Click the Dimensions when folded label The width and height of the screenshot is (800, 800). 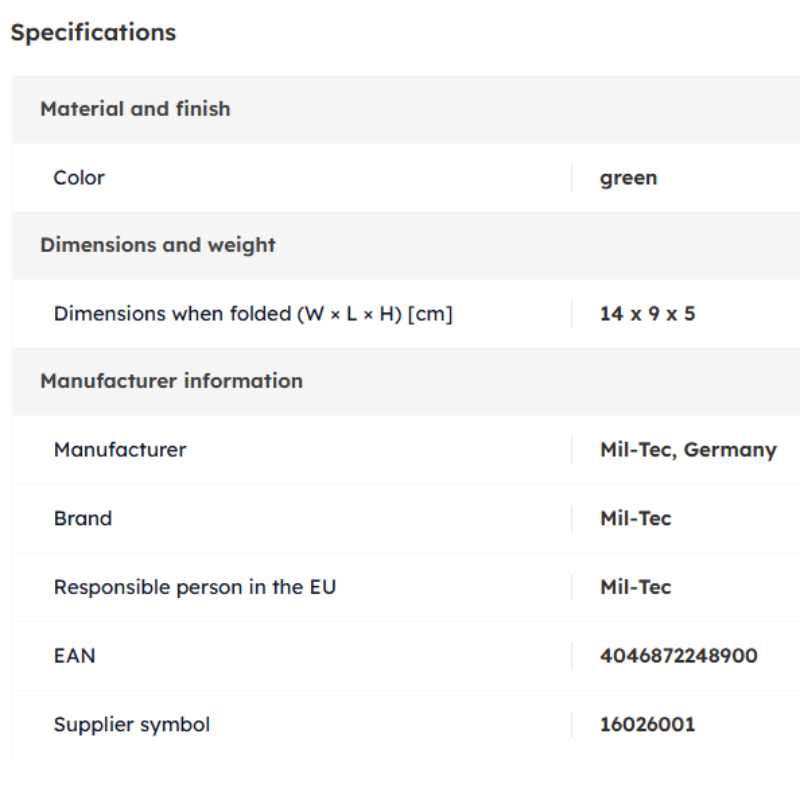click(x=253, y=314)
